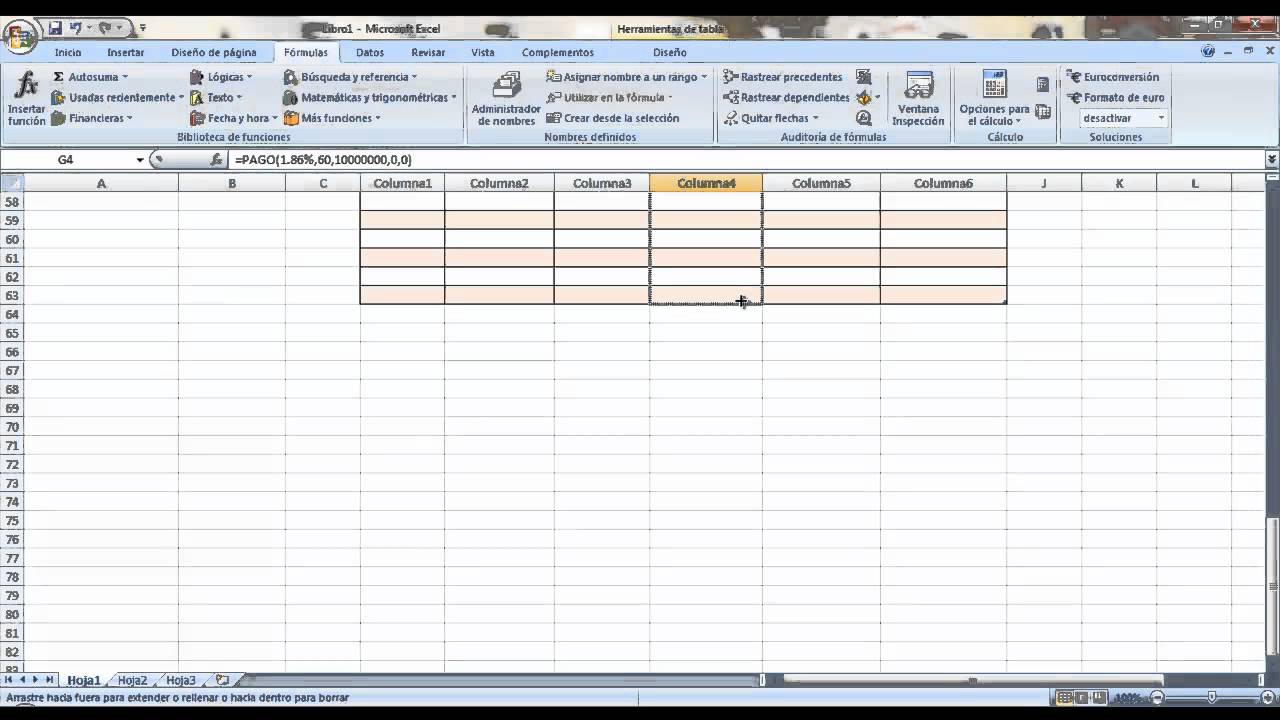The height and width of the screenshot is (720, 1280).
Task: Expand the Asignar nombre a un rango arrow
Action: click(704, 77)
